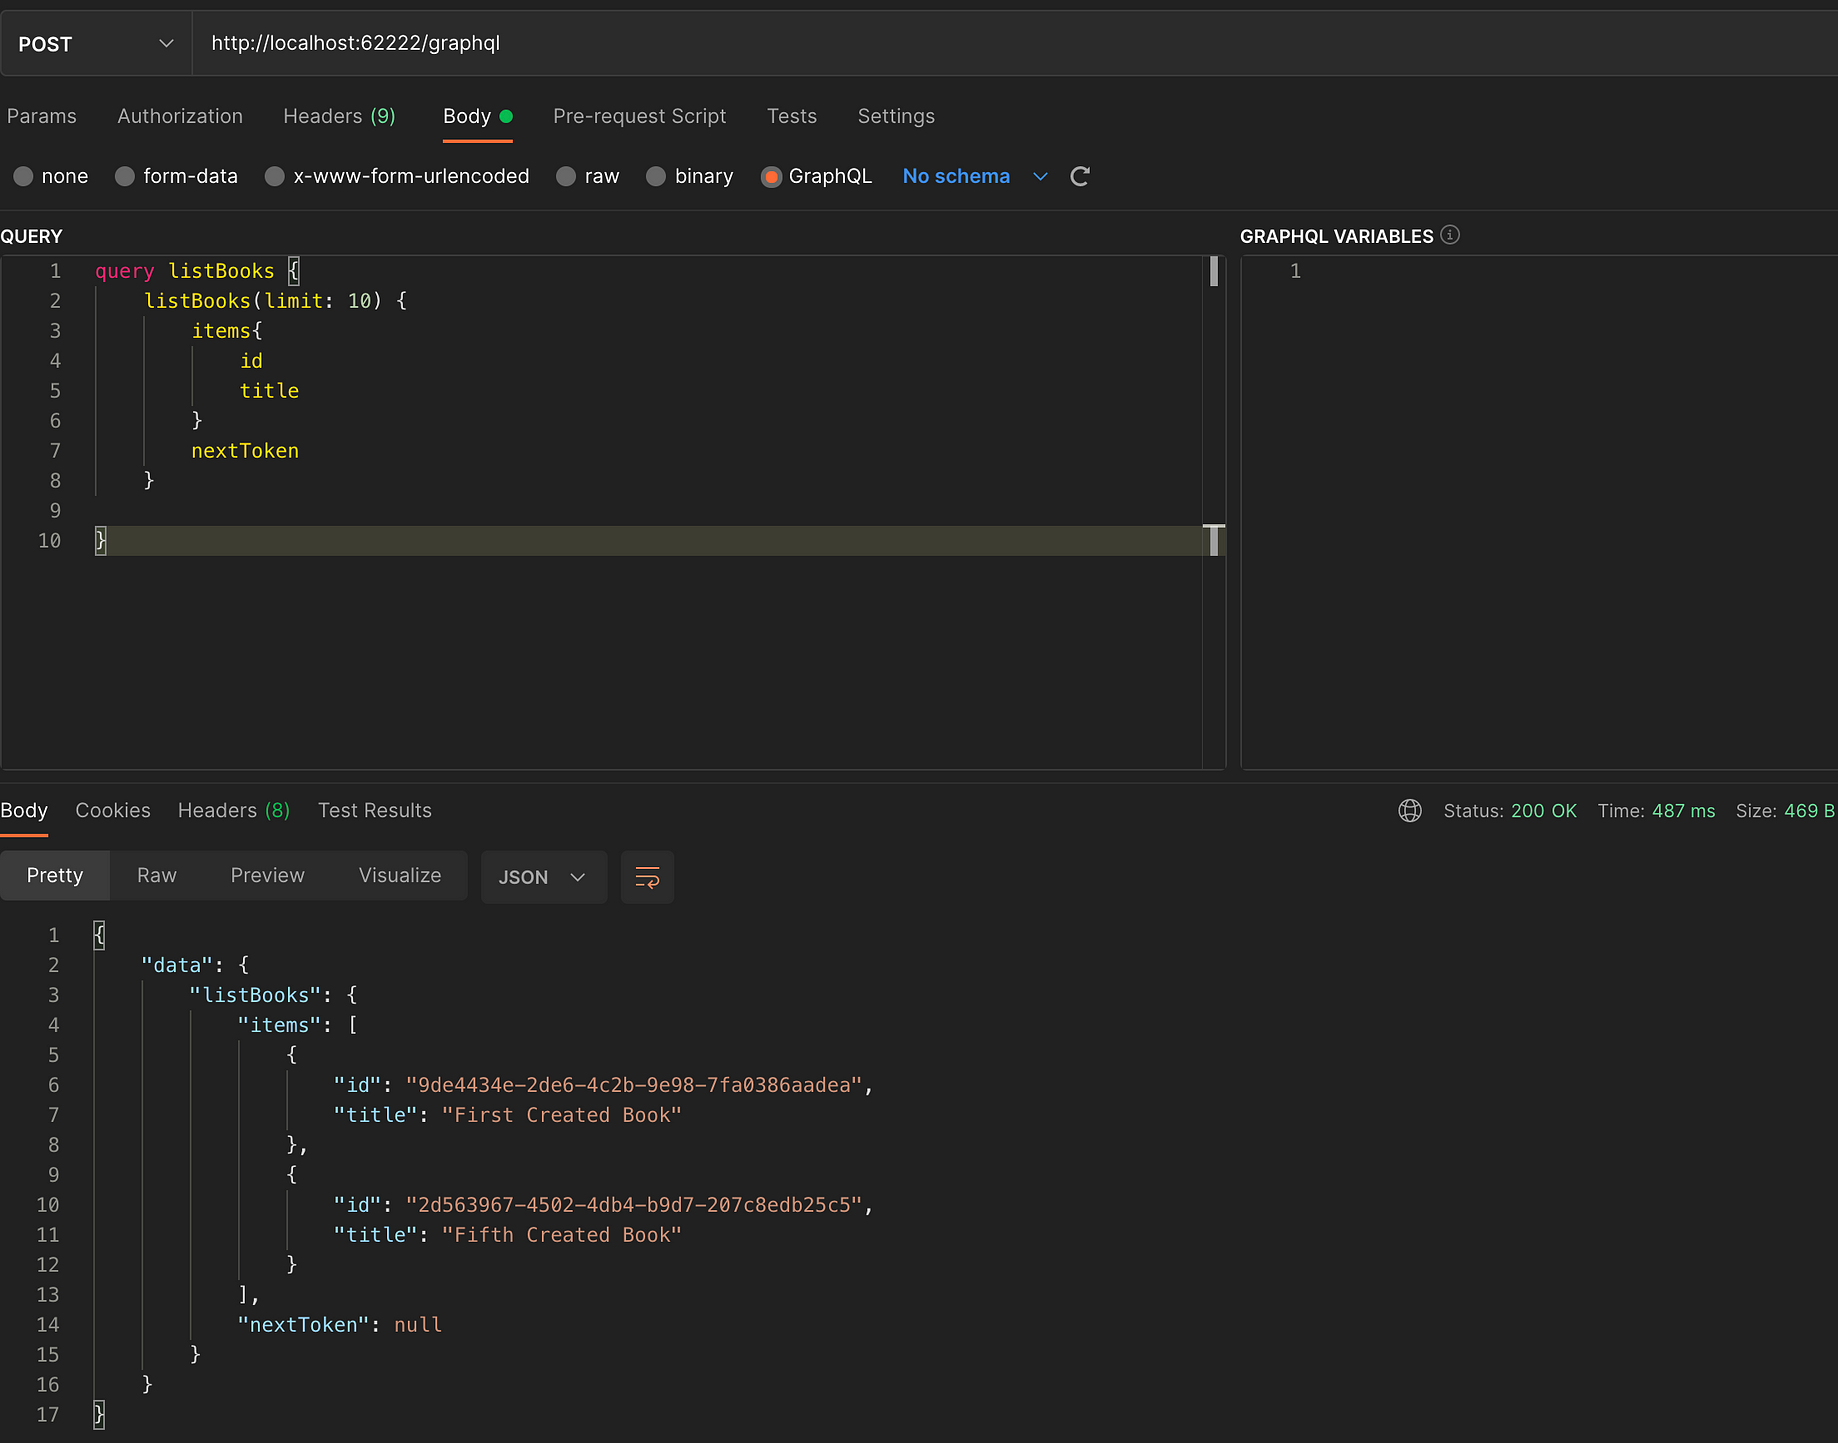Click the "data" response key
This screenshot has width=1838, height=1443.
(177, 965)
